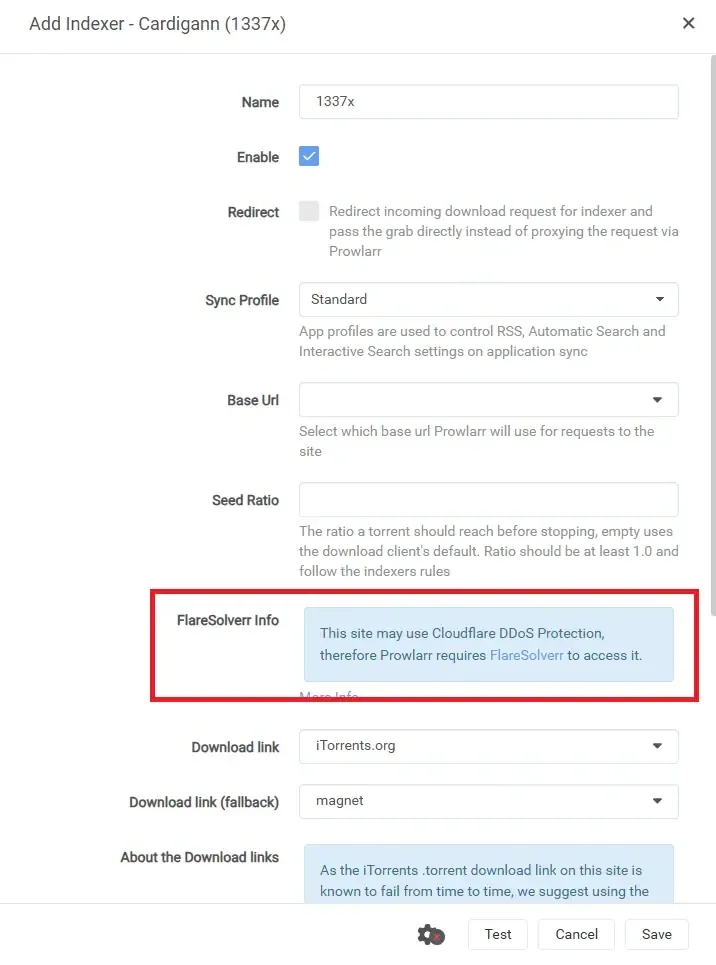Click the Test button
This screenshot has width=716, height=965.
[x=498, y=934]
